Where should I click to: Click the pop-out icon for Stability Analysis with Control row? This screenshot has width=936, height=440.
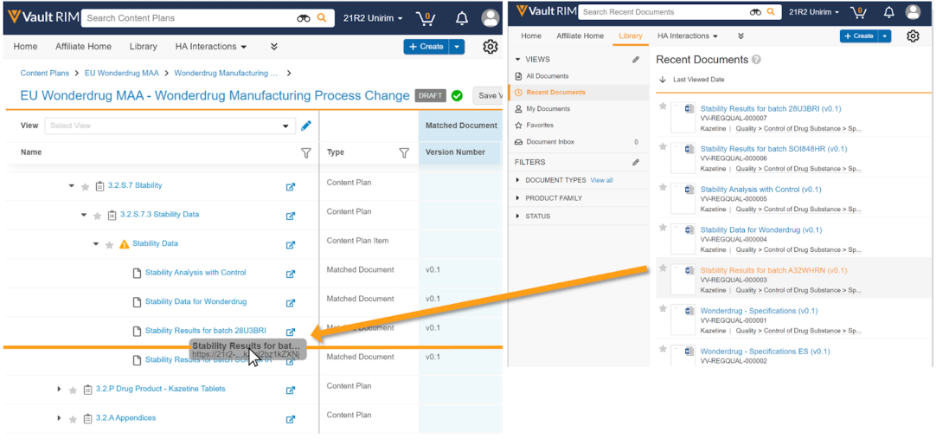[x=291, y=273]
